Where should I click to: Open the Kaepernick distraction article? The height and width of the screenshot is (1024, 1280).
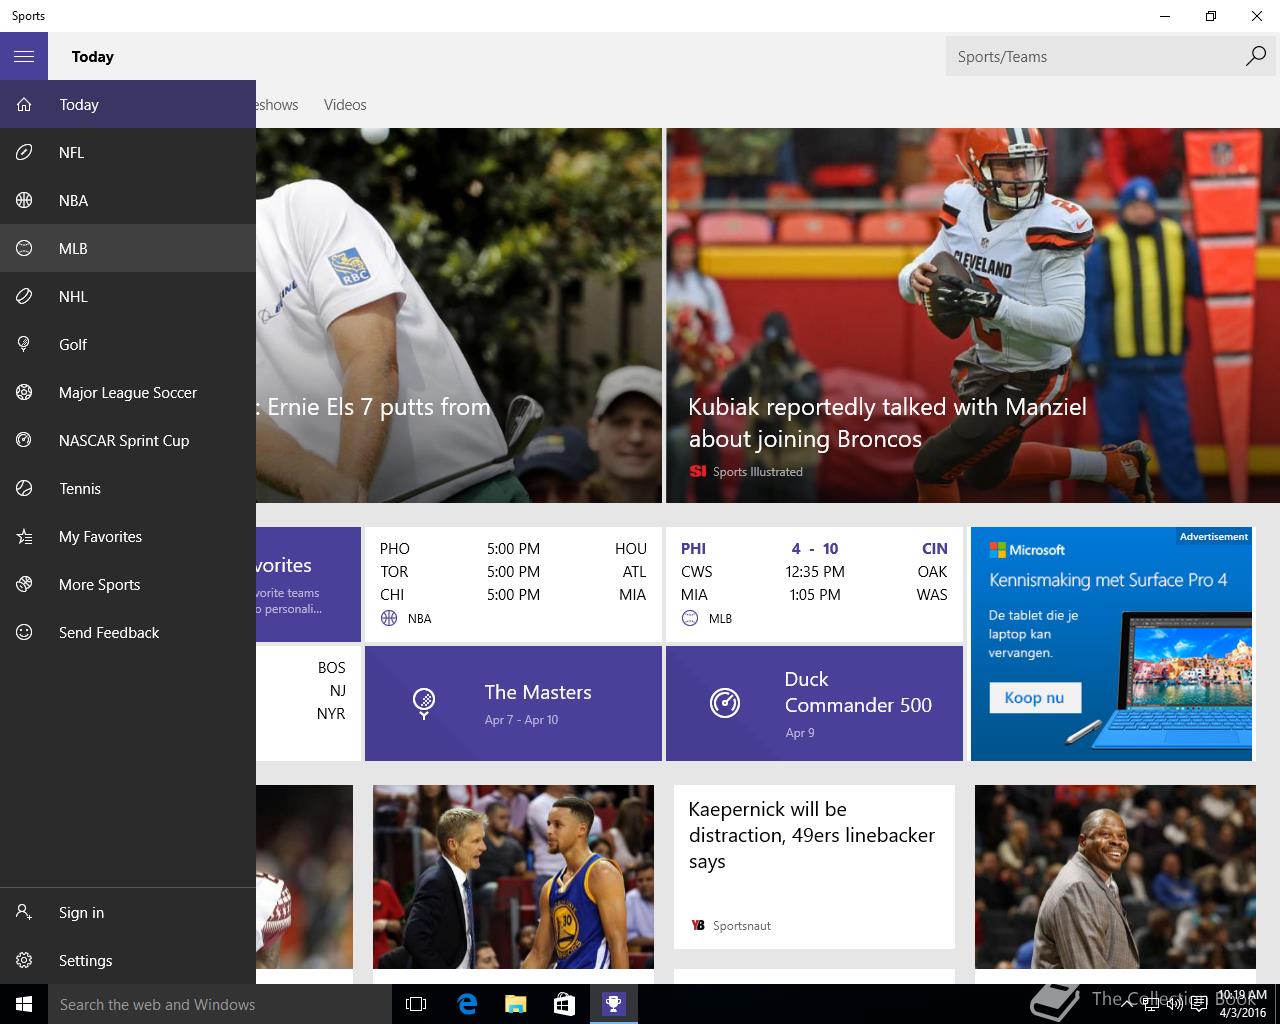click(814, 867)
